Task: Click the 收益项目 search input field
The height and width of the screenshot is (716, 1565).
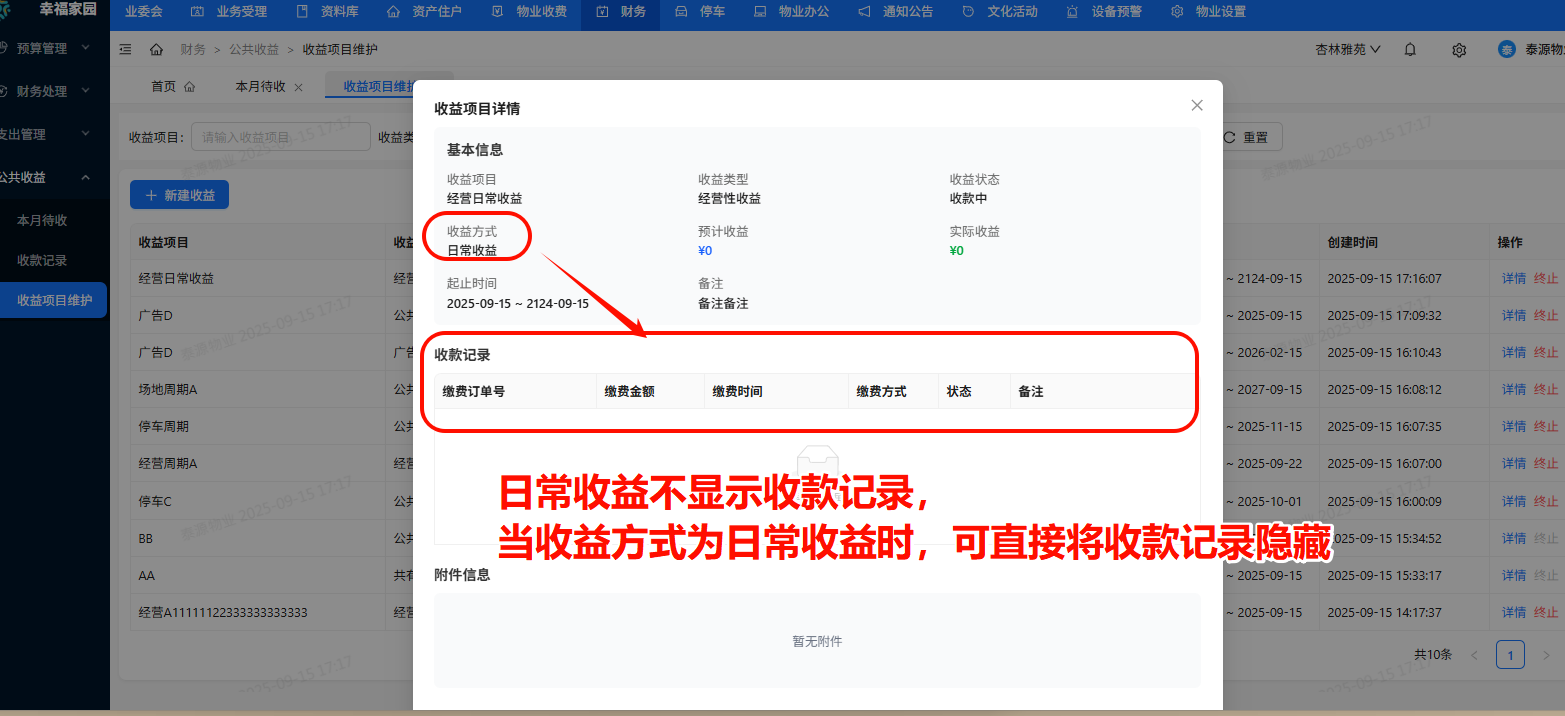Action: pyautogui.click(x=280, y=138)
